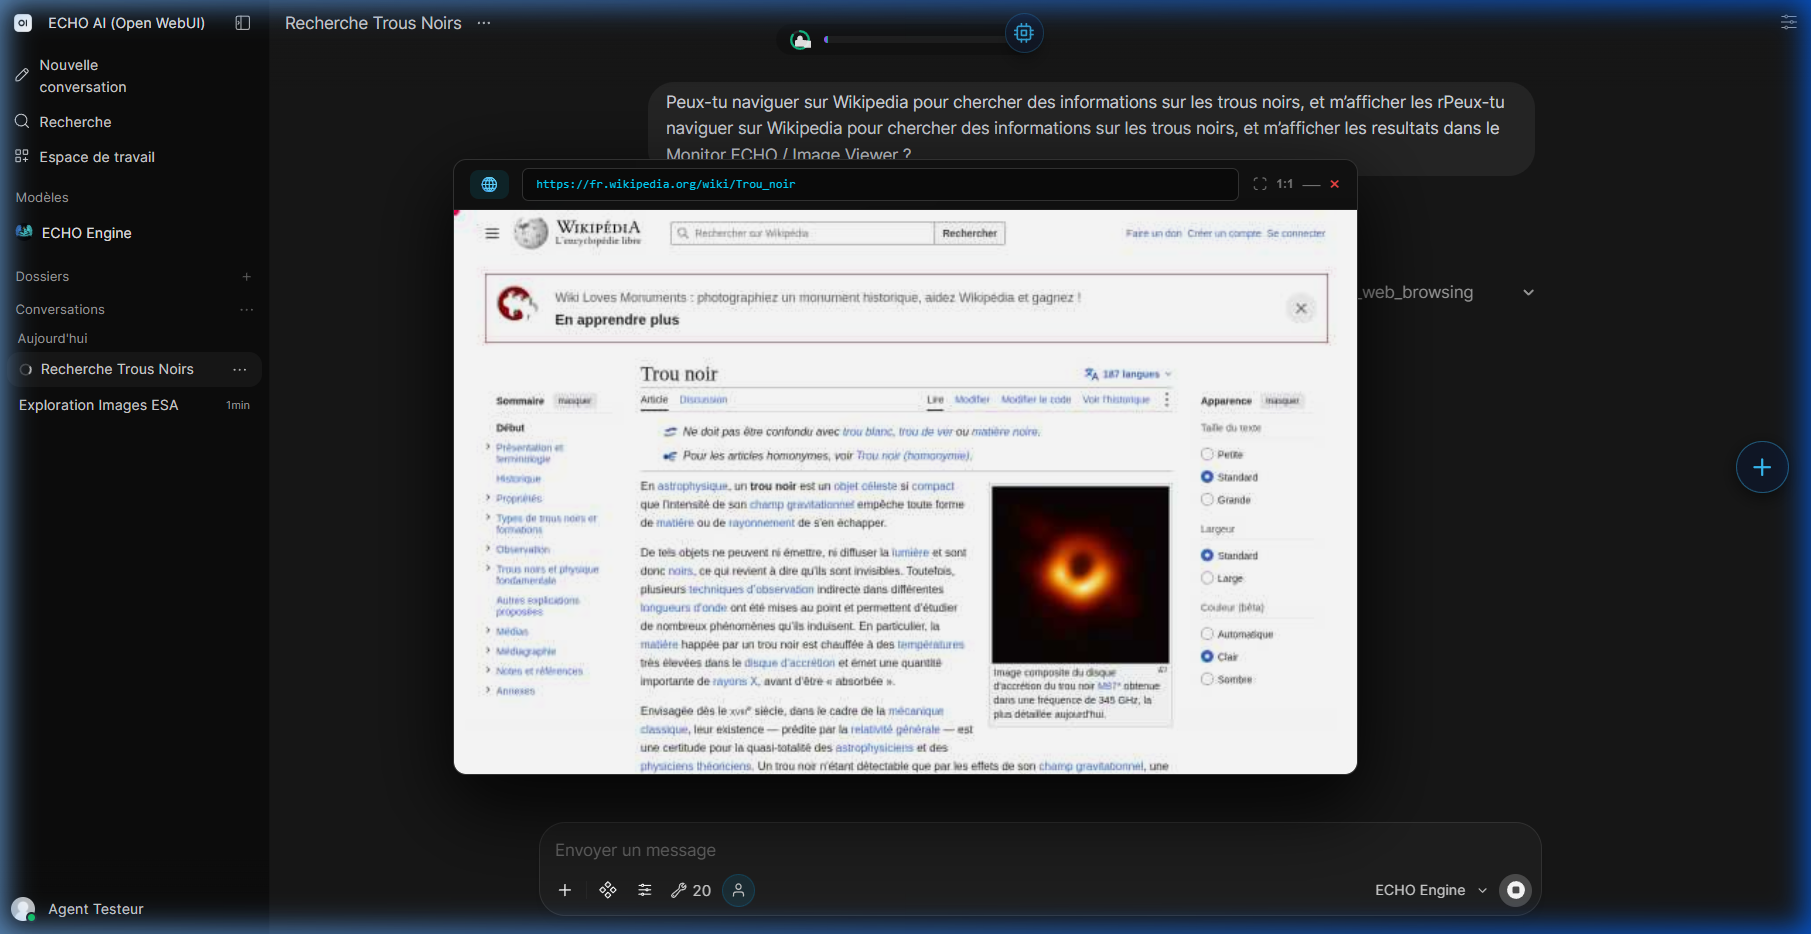The width and height of the screenshot is (1811, 934).
Task: Open the Wikipedia hamburger menu
Action: 492,233
